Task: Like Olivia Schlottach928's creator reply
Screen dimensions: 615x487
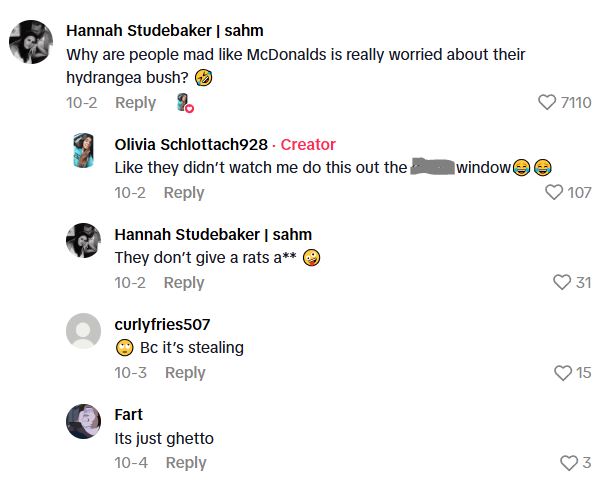Action: (554, 192)
